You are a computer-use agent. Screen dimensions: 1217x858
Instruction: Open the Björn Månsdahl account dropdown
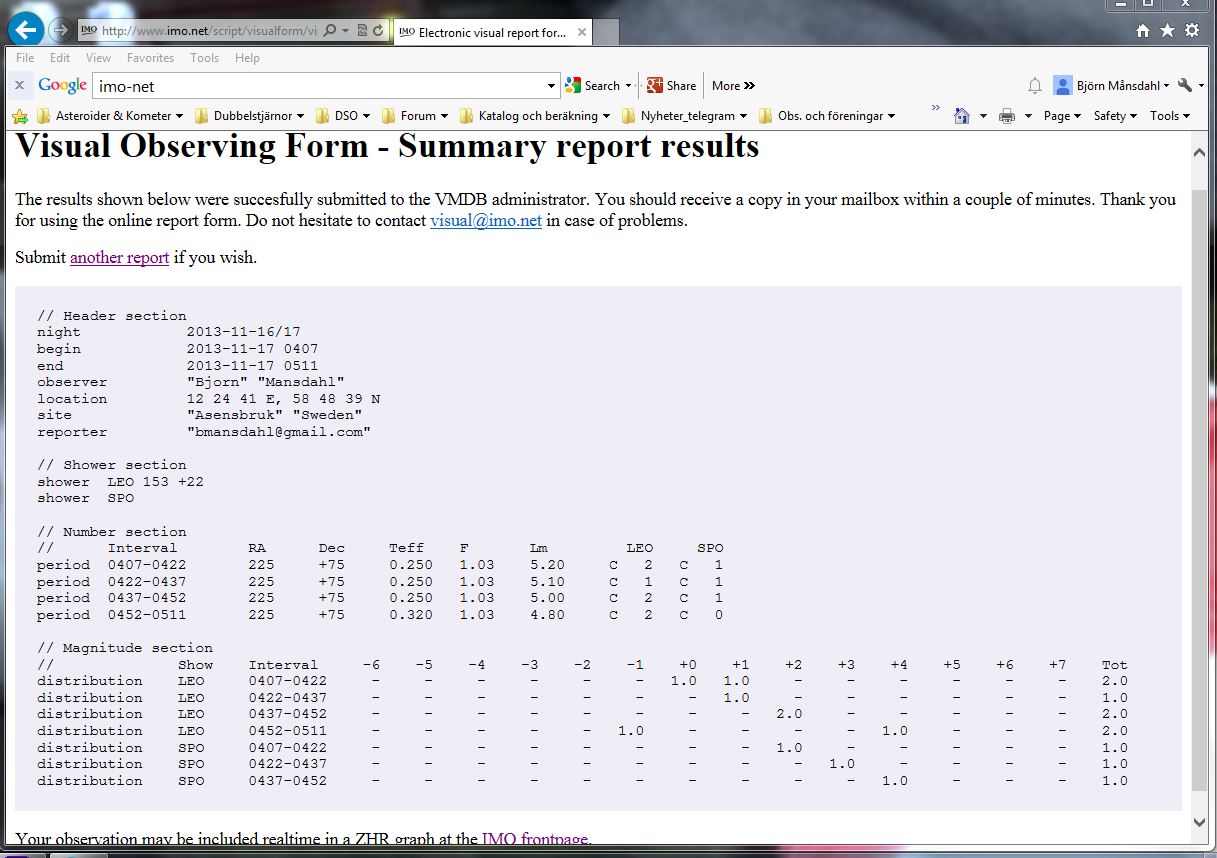click(1111, 86)
